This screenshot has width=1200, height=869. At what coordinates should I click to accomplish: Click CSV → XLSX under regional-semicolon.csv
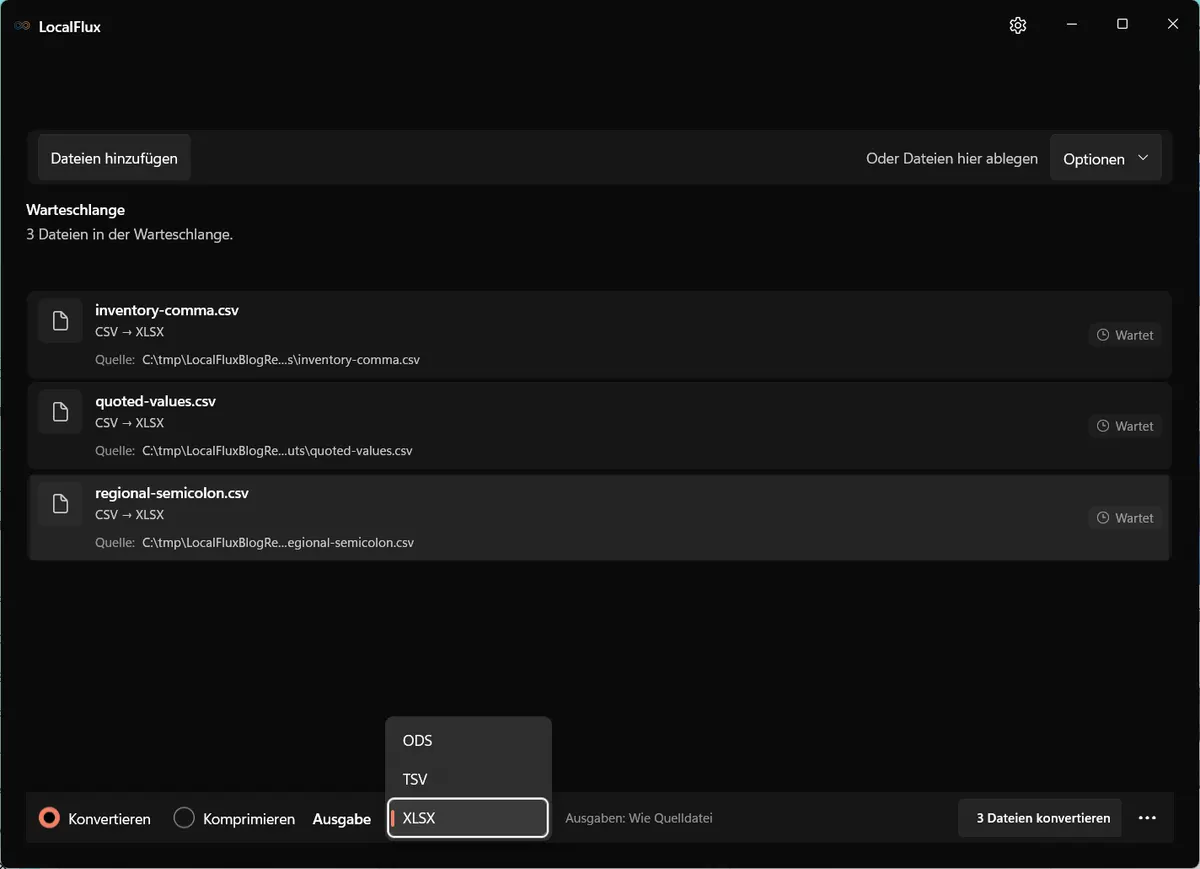130,515
